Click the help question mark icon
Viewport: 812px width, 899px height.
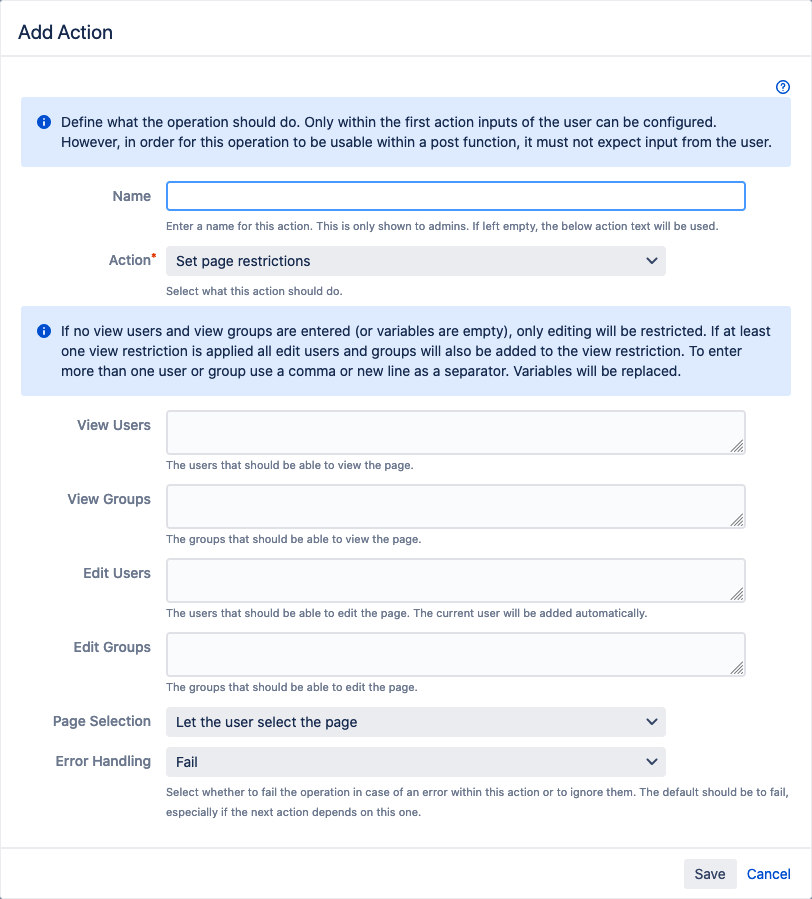pos(783,88)
